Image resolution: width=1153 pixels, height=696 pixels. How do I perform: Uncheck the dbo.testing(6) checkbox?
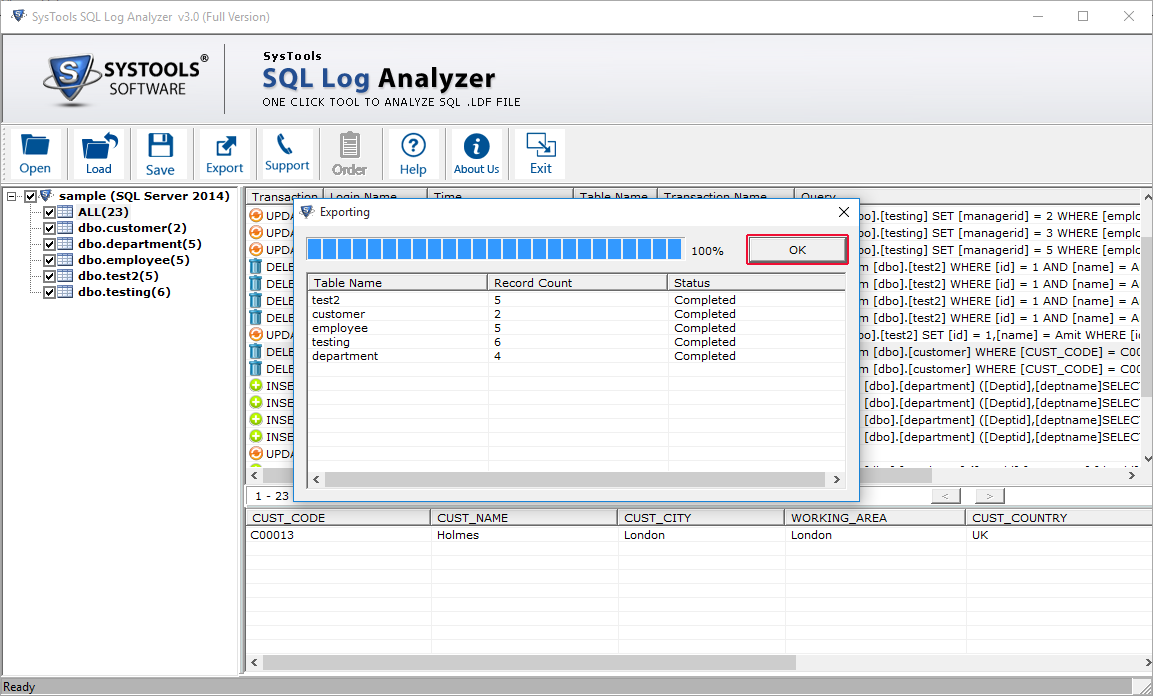pyautogui.click(x=49, y=293)
